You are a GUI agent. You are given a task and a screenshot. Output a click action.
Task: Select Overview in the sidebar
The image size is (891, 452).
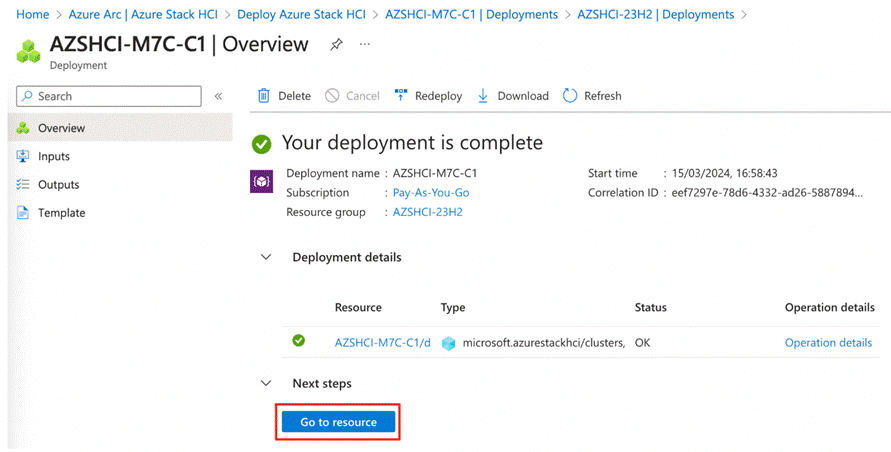[x=61, y=128]
